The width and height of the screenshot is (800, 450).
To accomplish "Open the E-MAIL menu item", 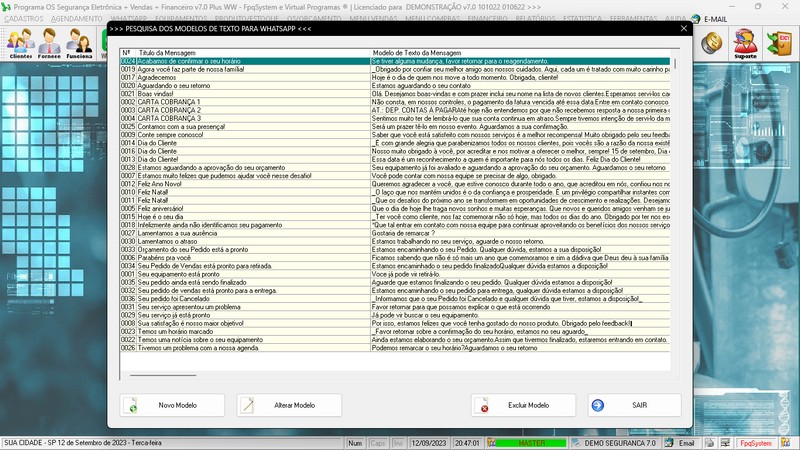I will coord(715,19).
